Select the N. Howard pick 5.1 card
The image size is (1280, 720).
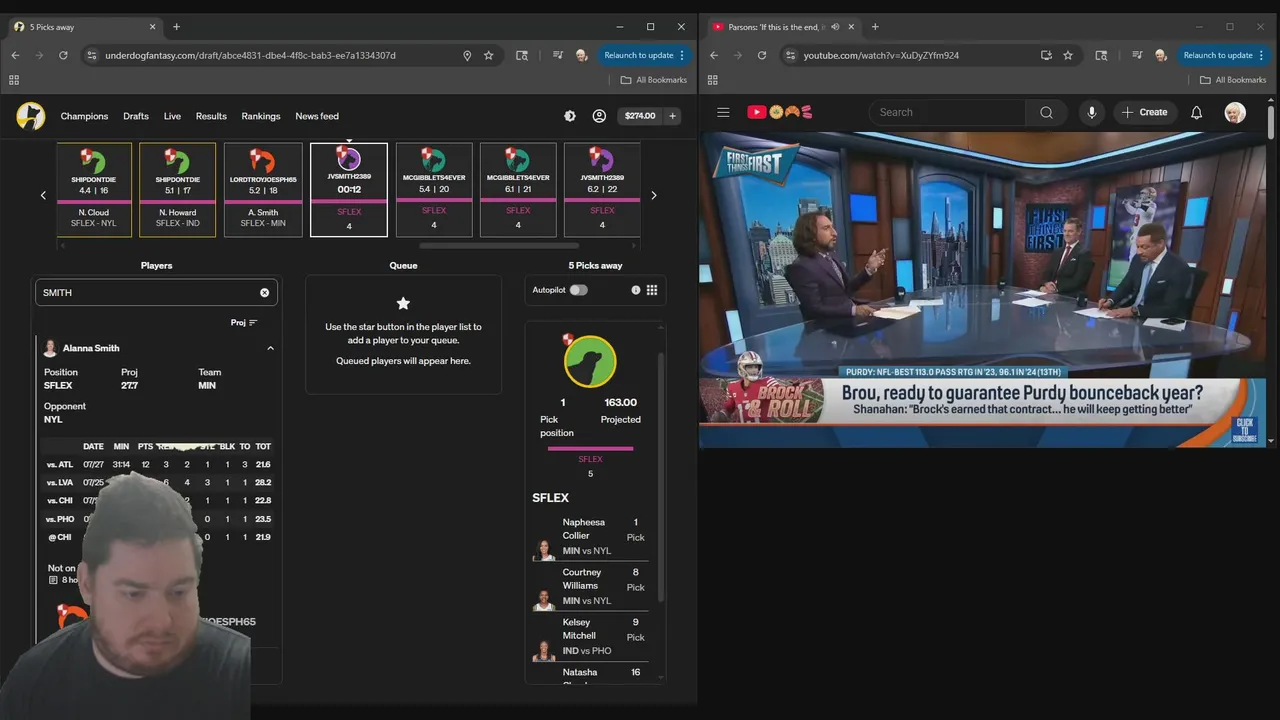click(177, 190)
